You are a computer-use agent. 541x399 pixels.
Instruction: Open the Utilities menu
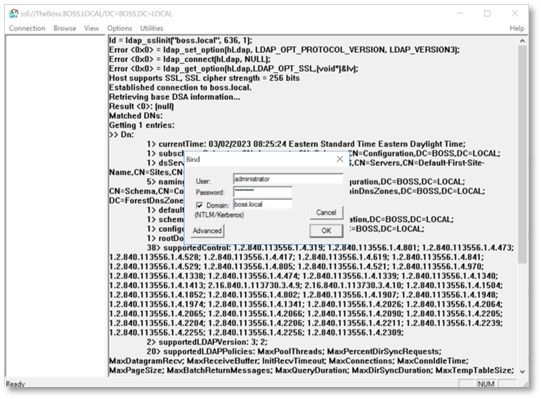[x=151, y=28]
